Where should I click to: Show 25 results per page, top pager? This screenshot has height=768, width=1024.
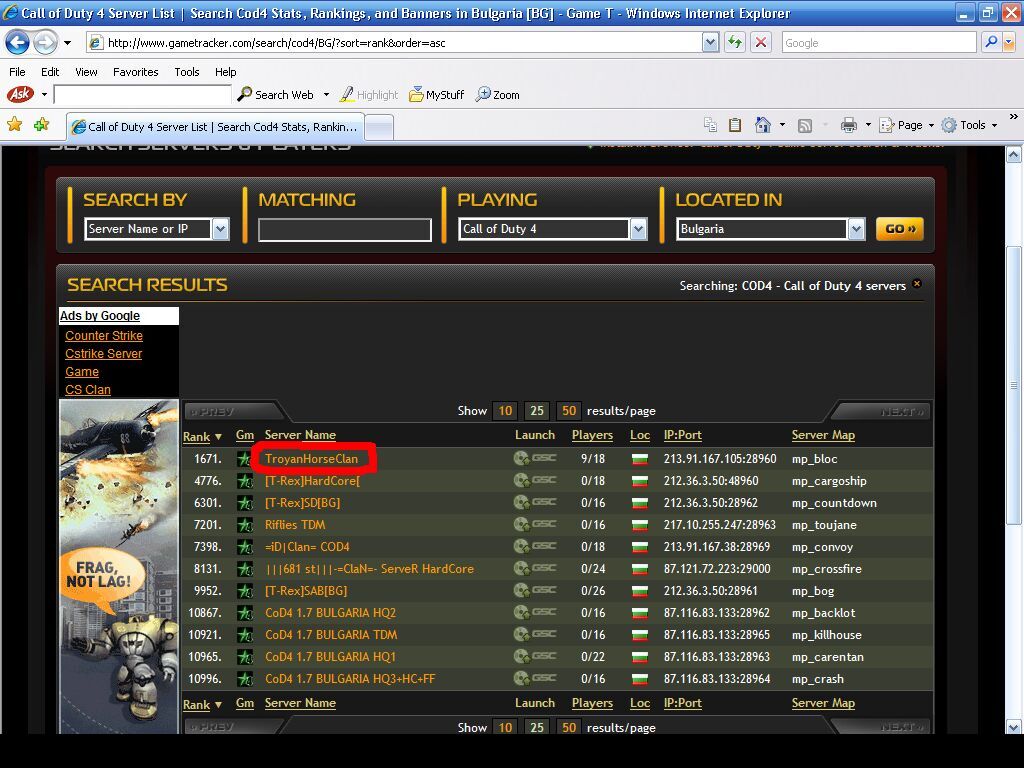(537, 411)
